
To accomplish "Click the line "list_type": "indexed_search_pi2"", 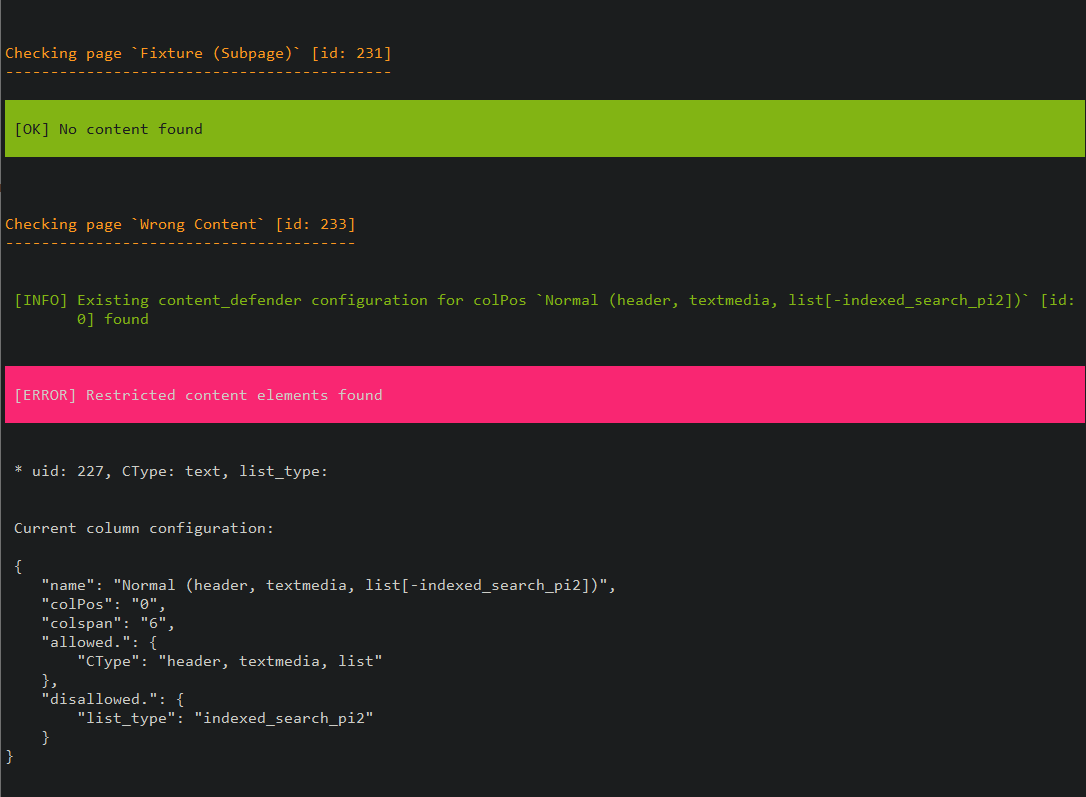I will click(x=225, y=719).
